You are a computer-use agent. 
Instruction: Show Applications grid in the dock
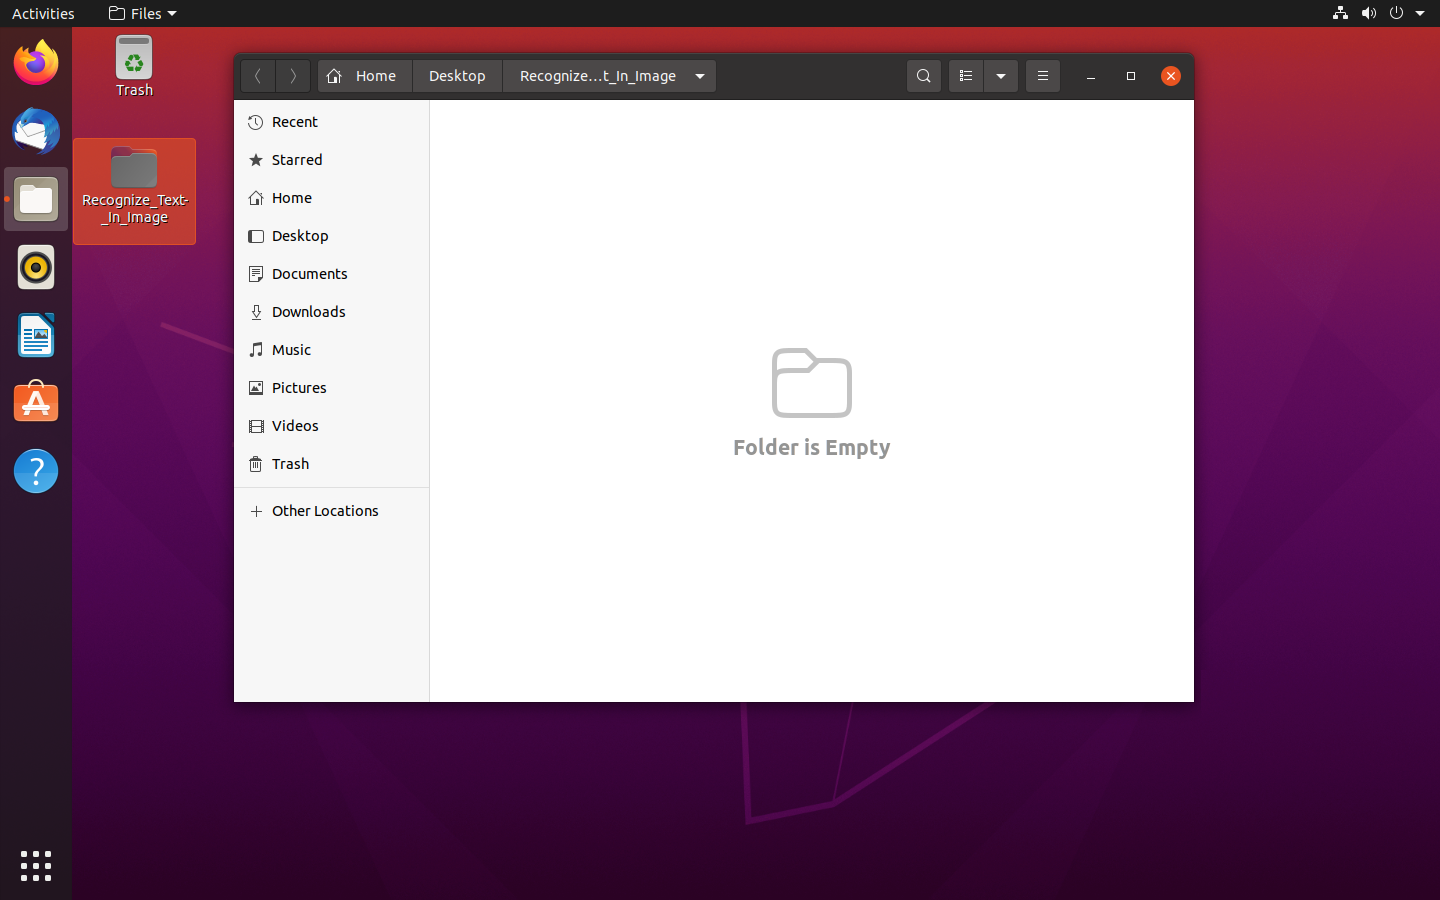pyautogui.click(x=36, y=866)
